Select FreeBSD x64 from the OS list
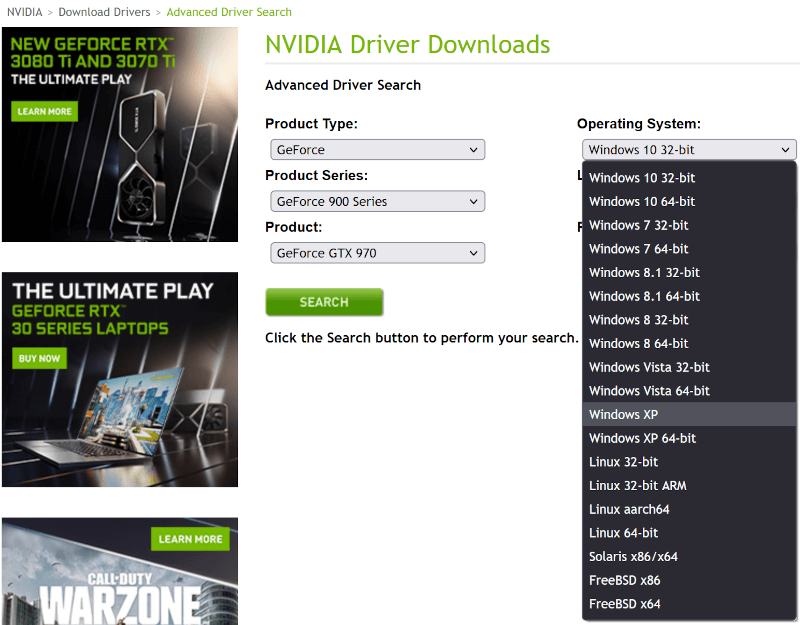The width and height of the screenshot is (800, 625). click(623, 604)
